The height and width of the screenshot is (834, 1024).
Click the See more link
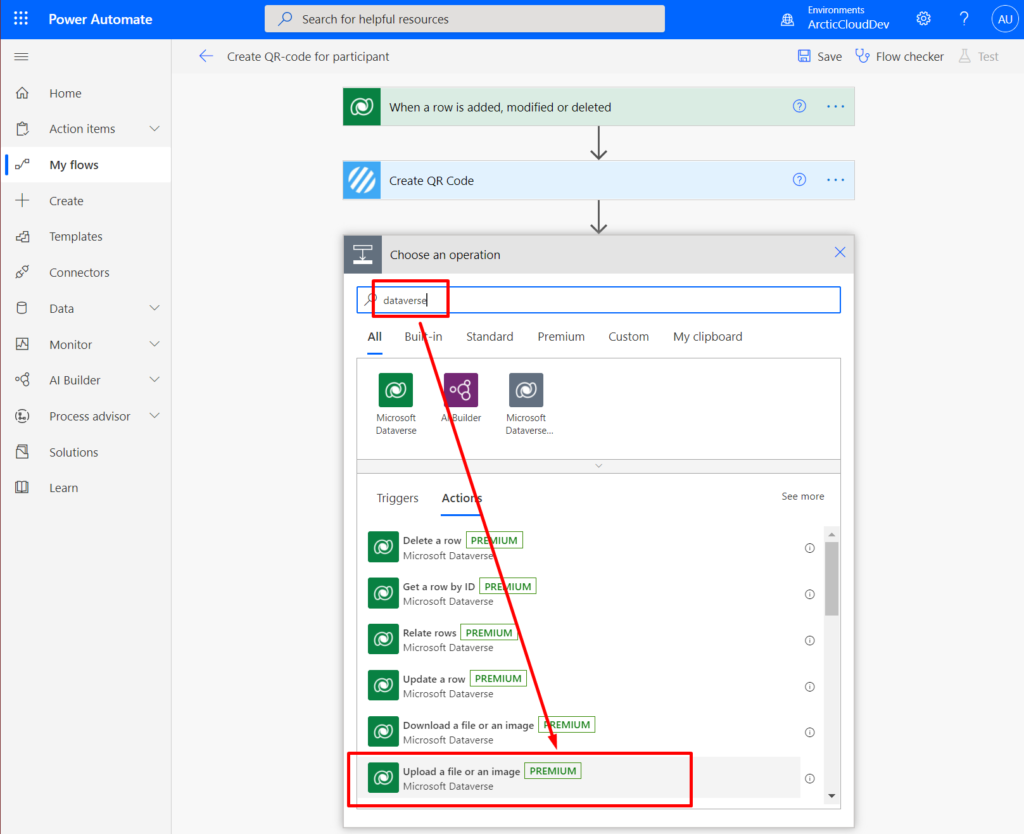coord(803,496)
